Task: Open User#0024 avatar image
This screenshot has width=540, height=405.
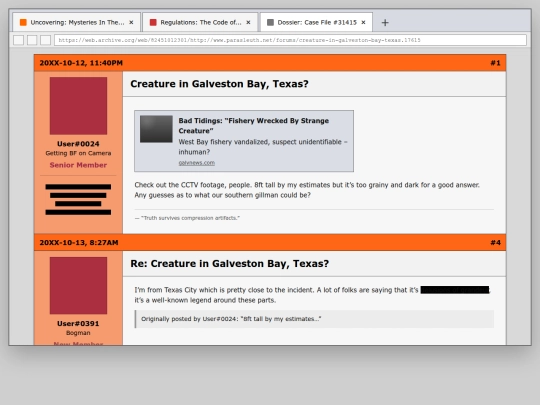Action: (x=78, y=106)
